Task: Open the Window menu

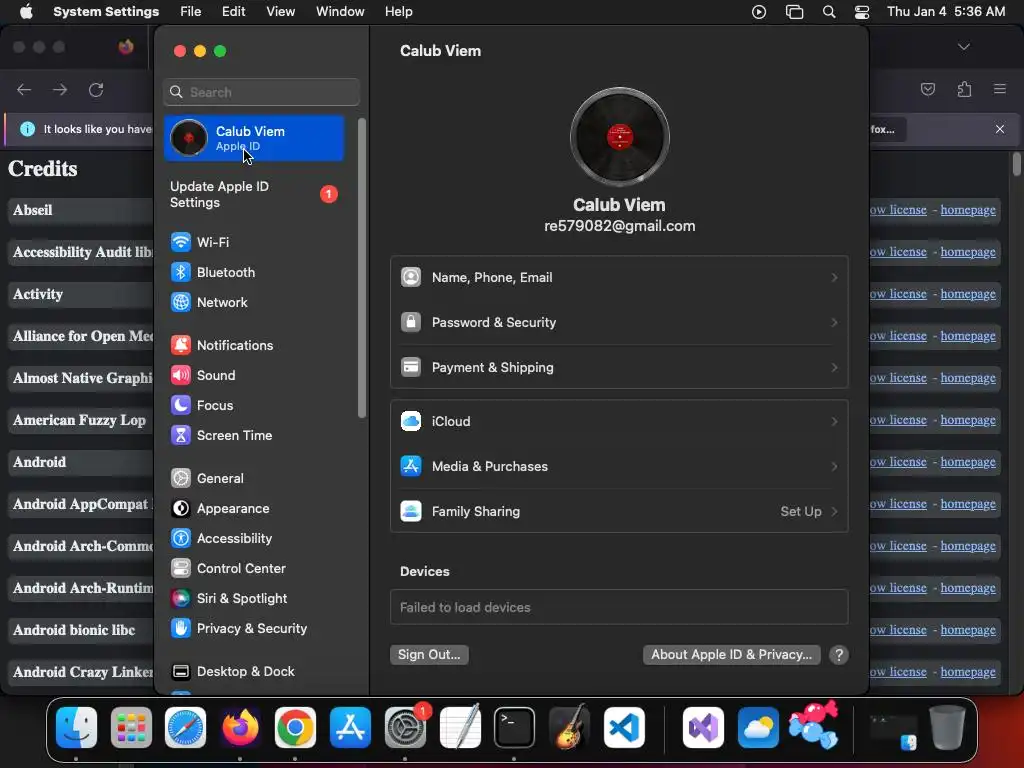Action: pyautogui.click(x=340, y=12)
